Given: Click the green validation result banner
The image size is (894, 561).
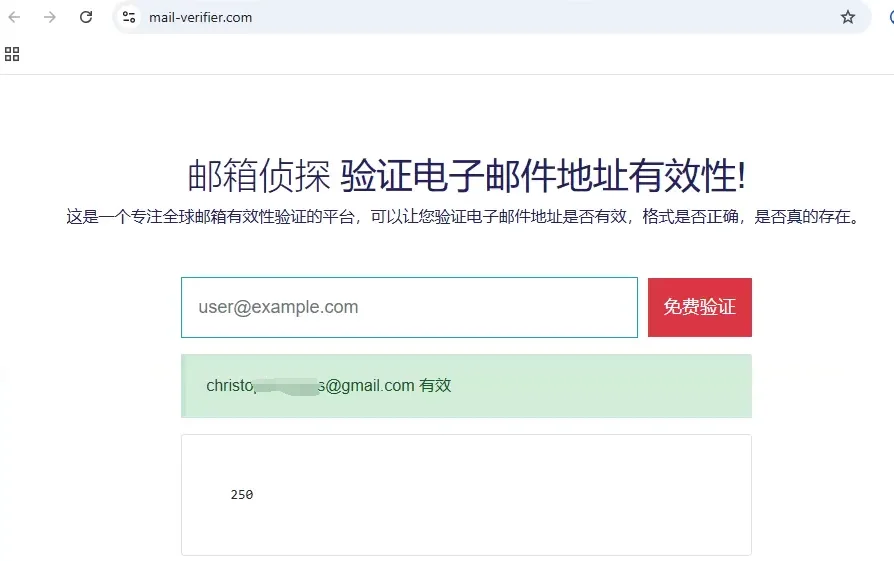Looking at the screenshot, I should [466, 386].
